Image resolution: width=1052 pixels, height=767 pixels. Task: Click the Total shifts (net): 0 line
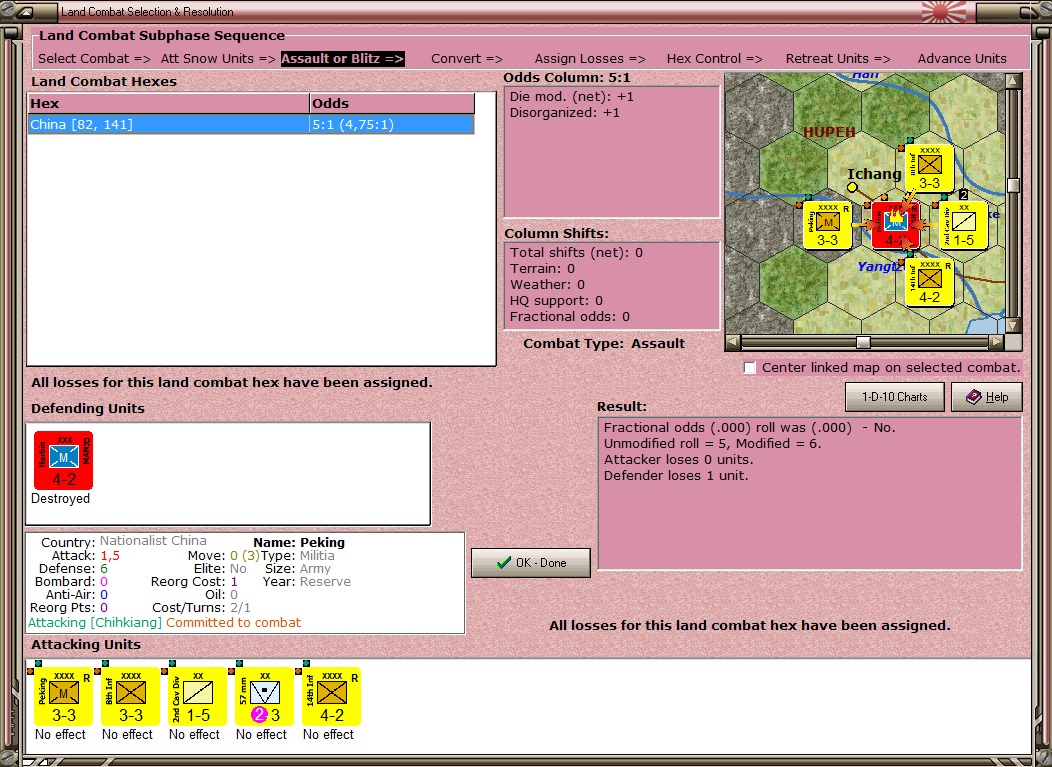tap(576, 252)
